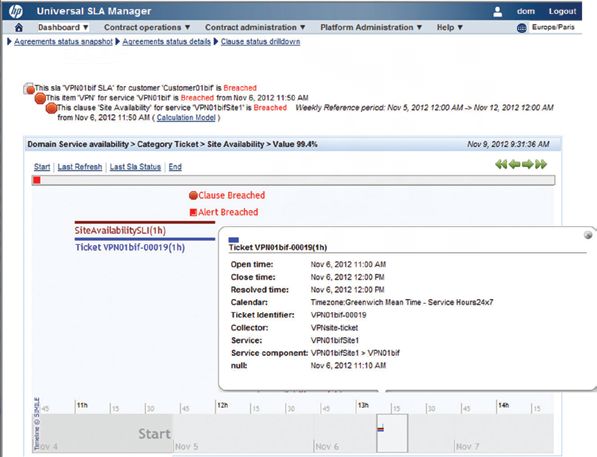Click the red status circle for item 'VPN'
Screen dimensions: 597x457
tap(40, 99)
